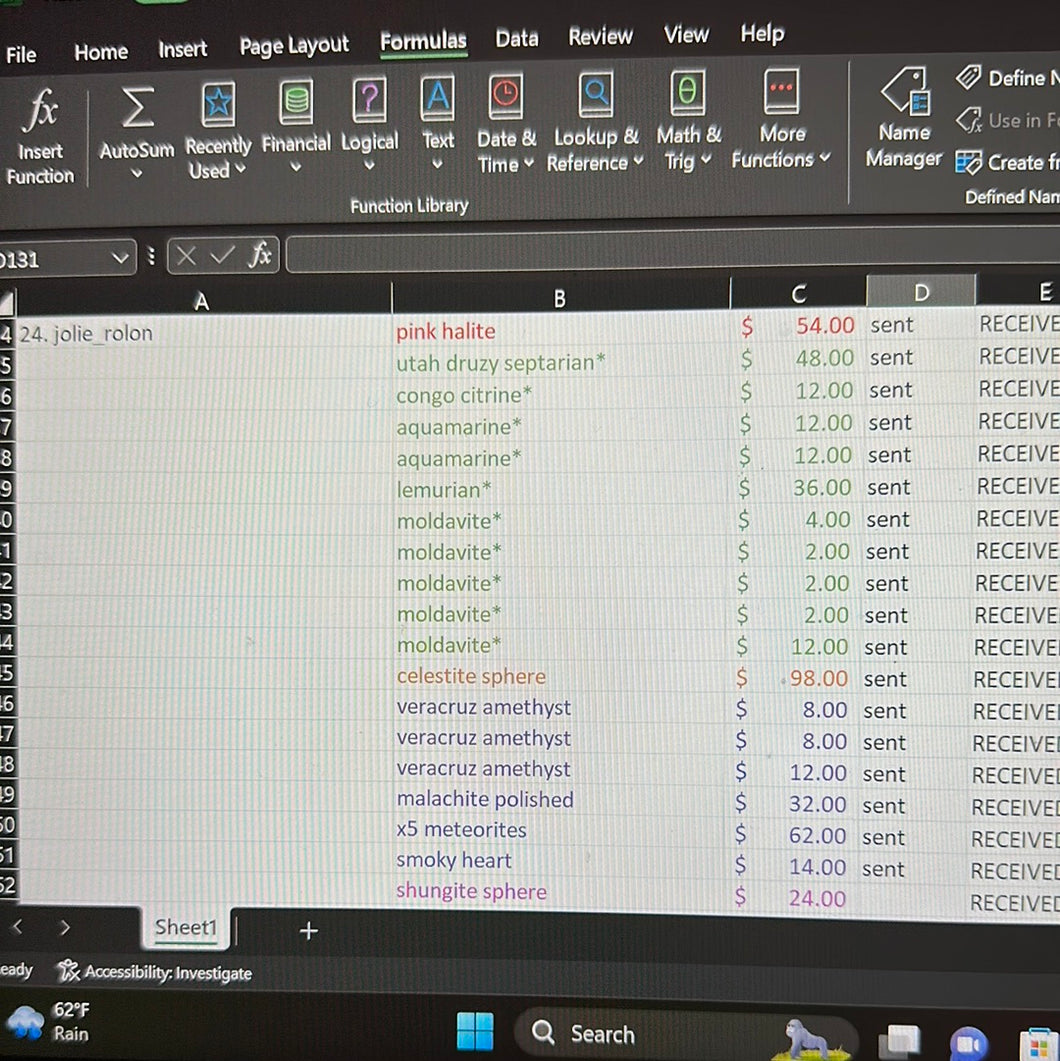The height and width of the screenshot is (1061, 1060).
Task: Expand Math & Trig dropdown arrow
Action: point(706,160)
